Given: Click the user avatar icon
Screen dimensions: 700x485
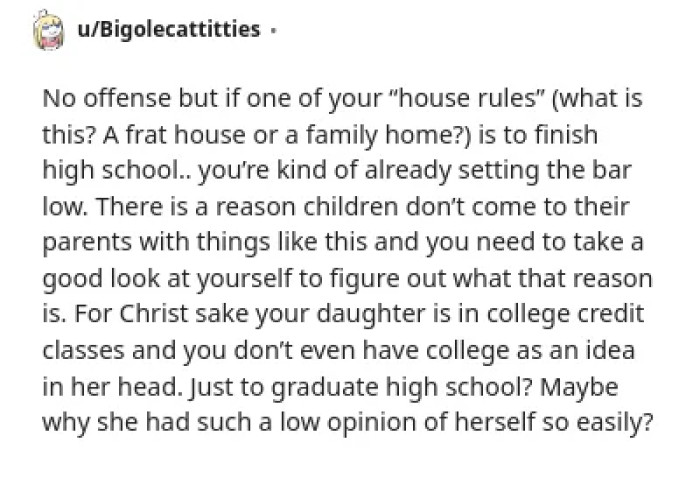Looking at the screenshot, I should (x=49, y=30).
